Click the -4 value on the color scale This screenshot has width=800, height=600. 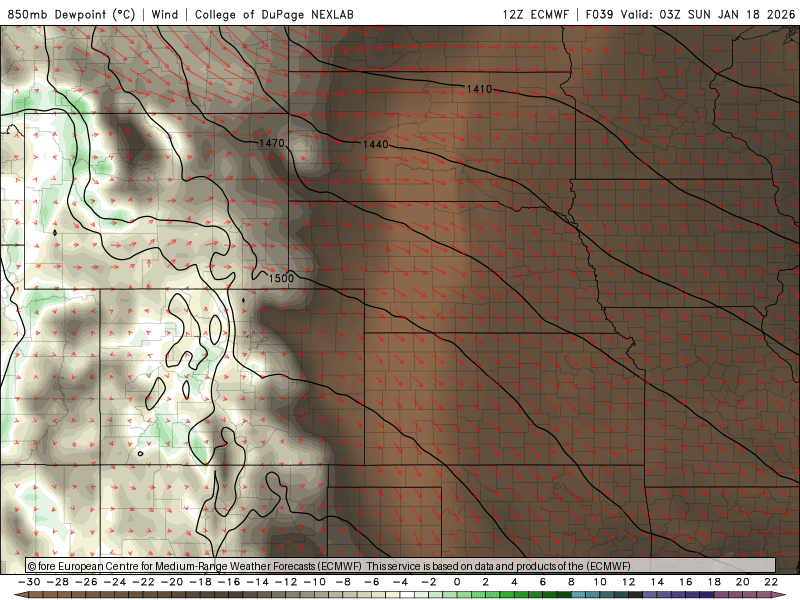click(x=401, y=582)
